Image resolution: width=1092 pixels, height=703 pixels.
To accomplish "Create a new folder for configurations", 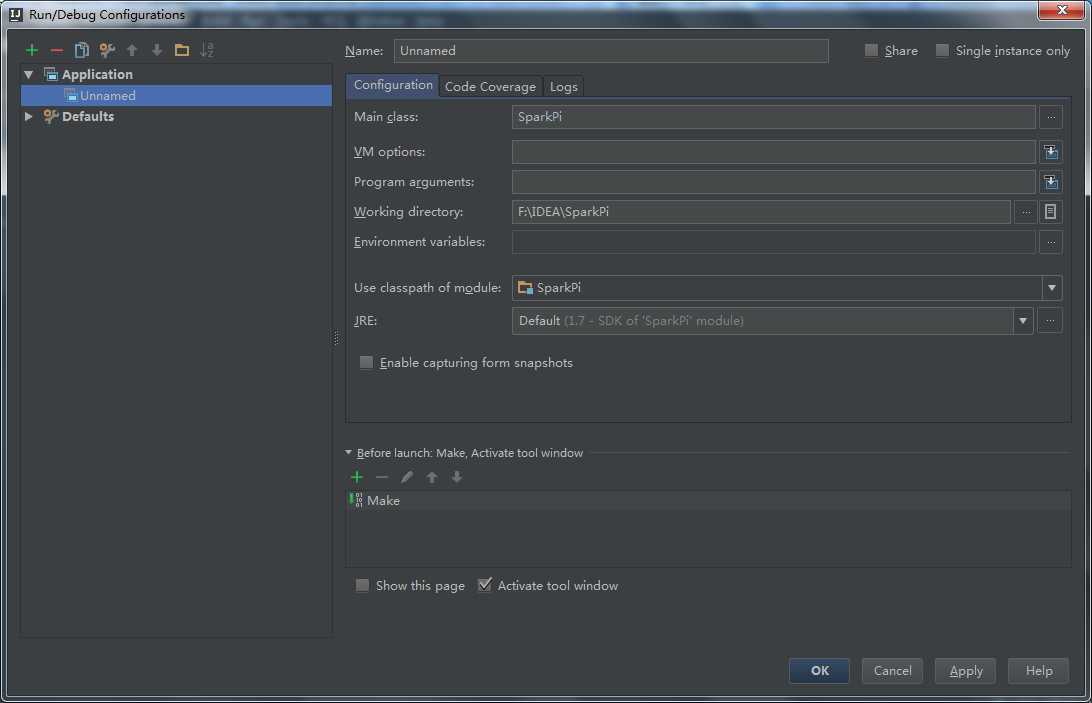I will click(x=182, y=50).
